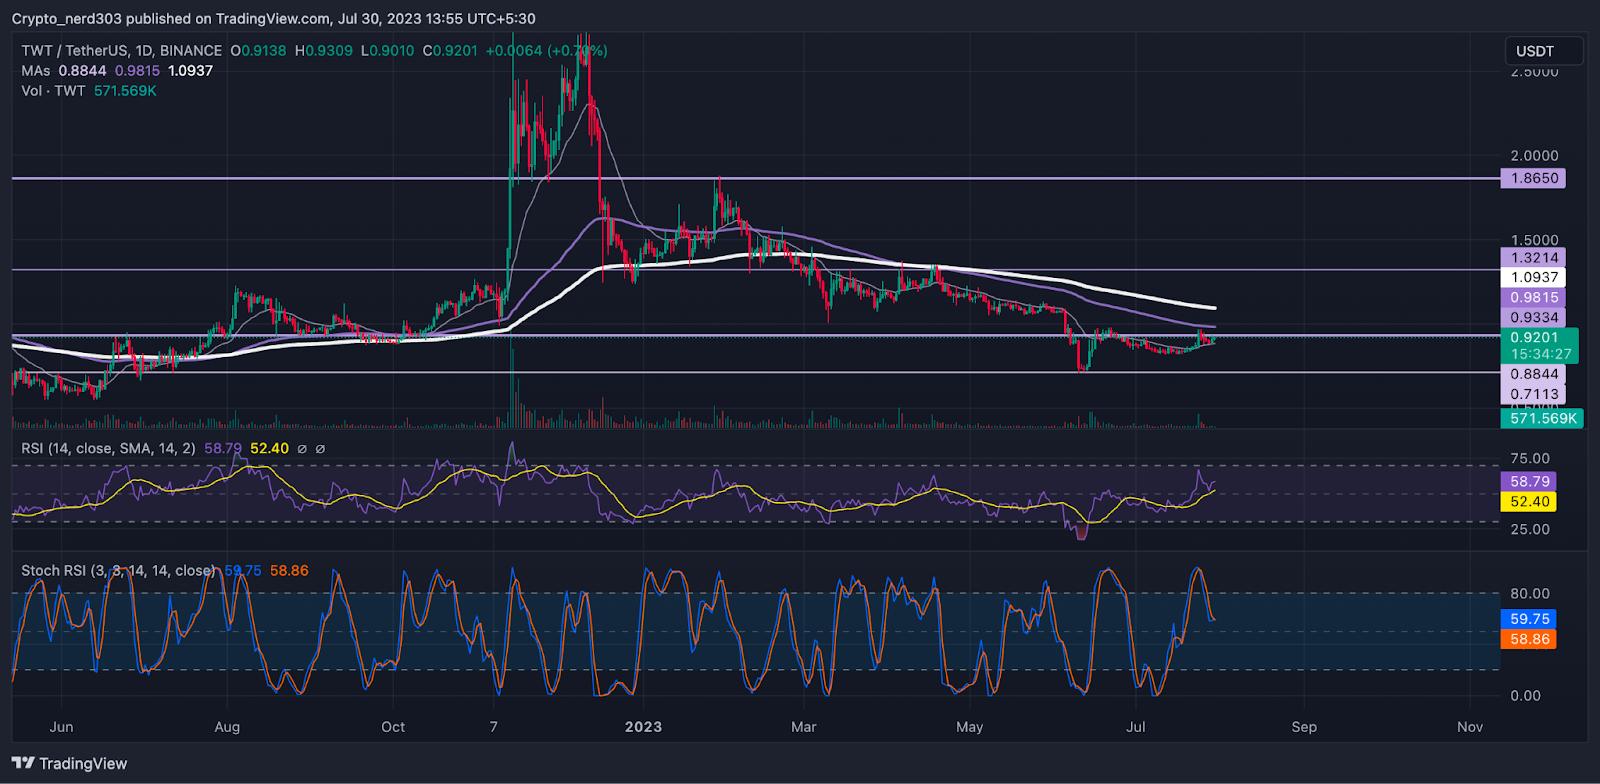The image size is (1600, 784).
Task: Click the blue 59.75 Stoch axis label
Action: point(1529,619)
